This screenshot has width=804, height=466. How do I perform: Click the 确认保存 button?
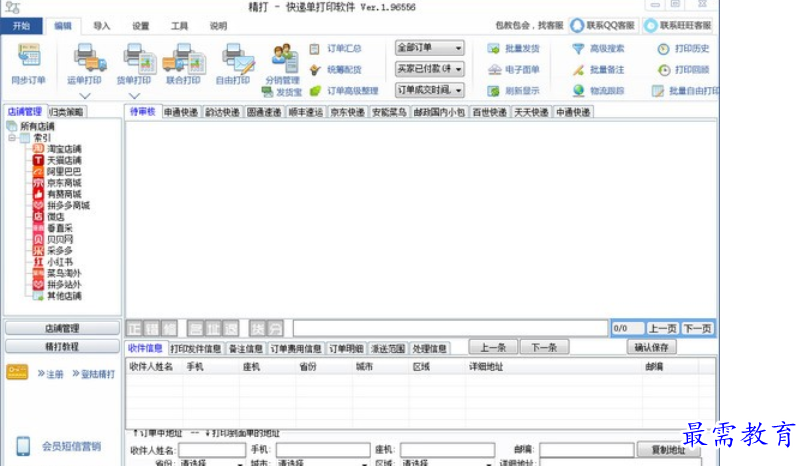pyautogui.click(x=651, y=348)
